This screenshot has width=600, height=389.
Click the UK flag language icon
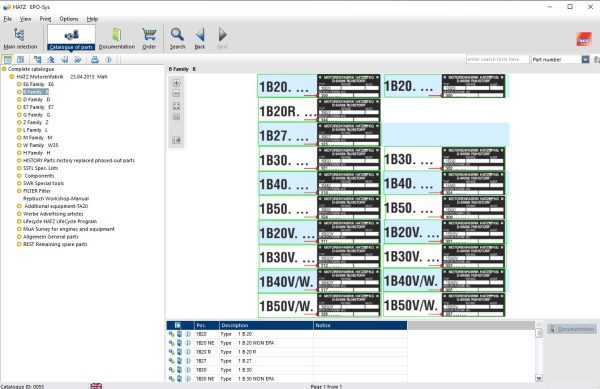96,386
